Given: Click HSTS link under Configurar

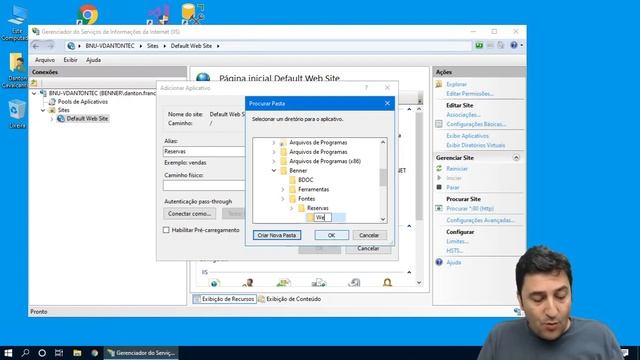Looking at the screenshot, I should [x=454, y=251].
